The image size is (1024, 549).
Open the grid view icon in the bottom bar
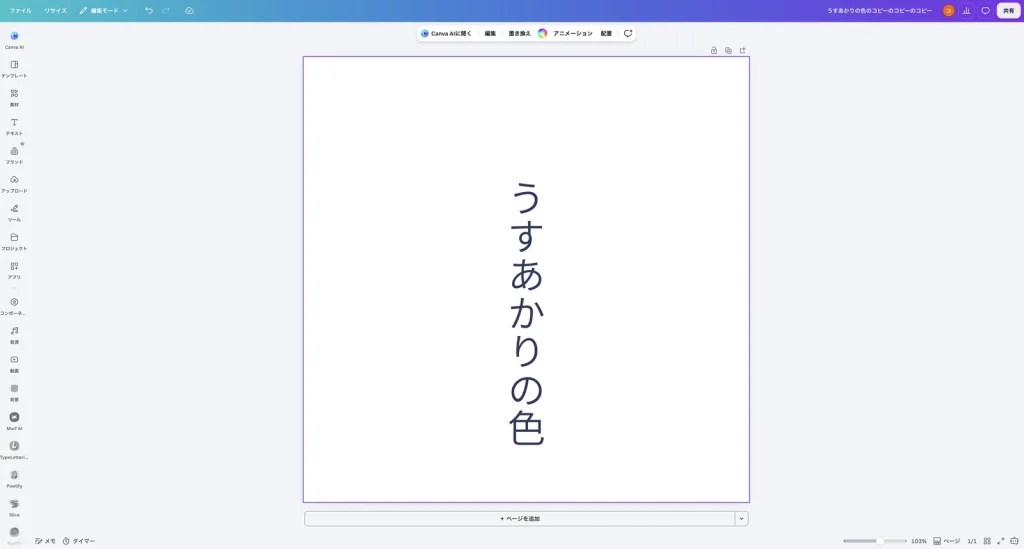click(987, 541)
